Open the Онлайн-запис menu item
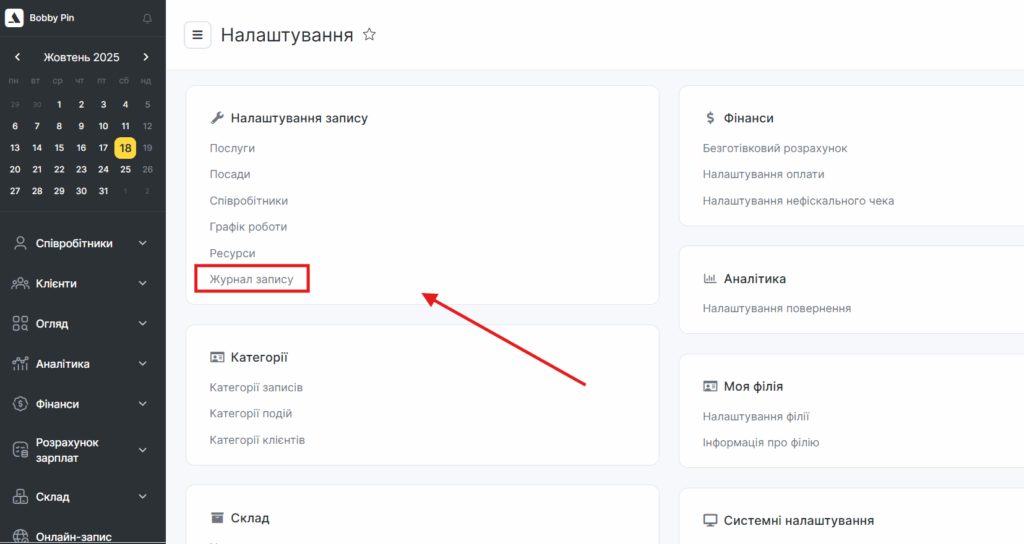This screenshot has width=1024, height=544. [x=76, y=536]
